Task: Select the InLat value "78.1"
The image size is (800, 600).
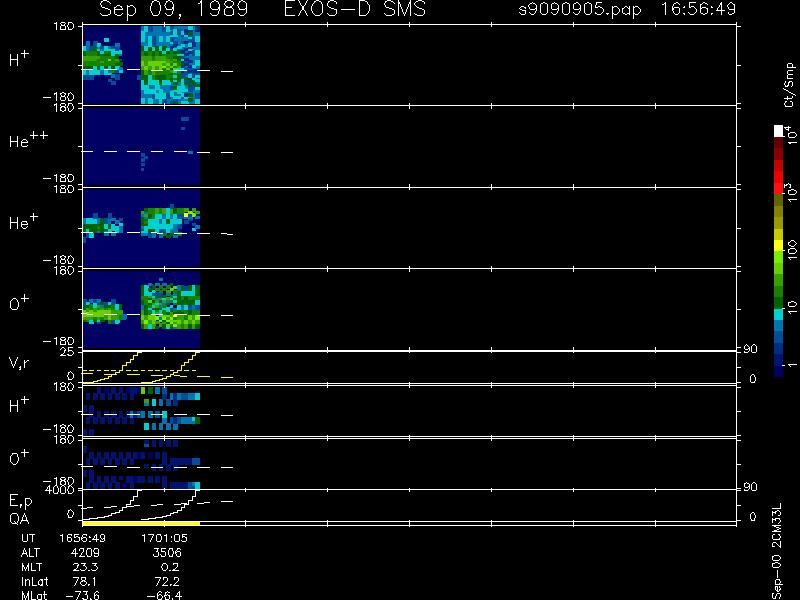Action: pyautogui.click(x=85, y=582)
